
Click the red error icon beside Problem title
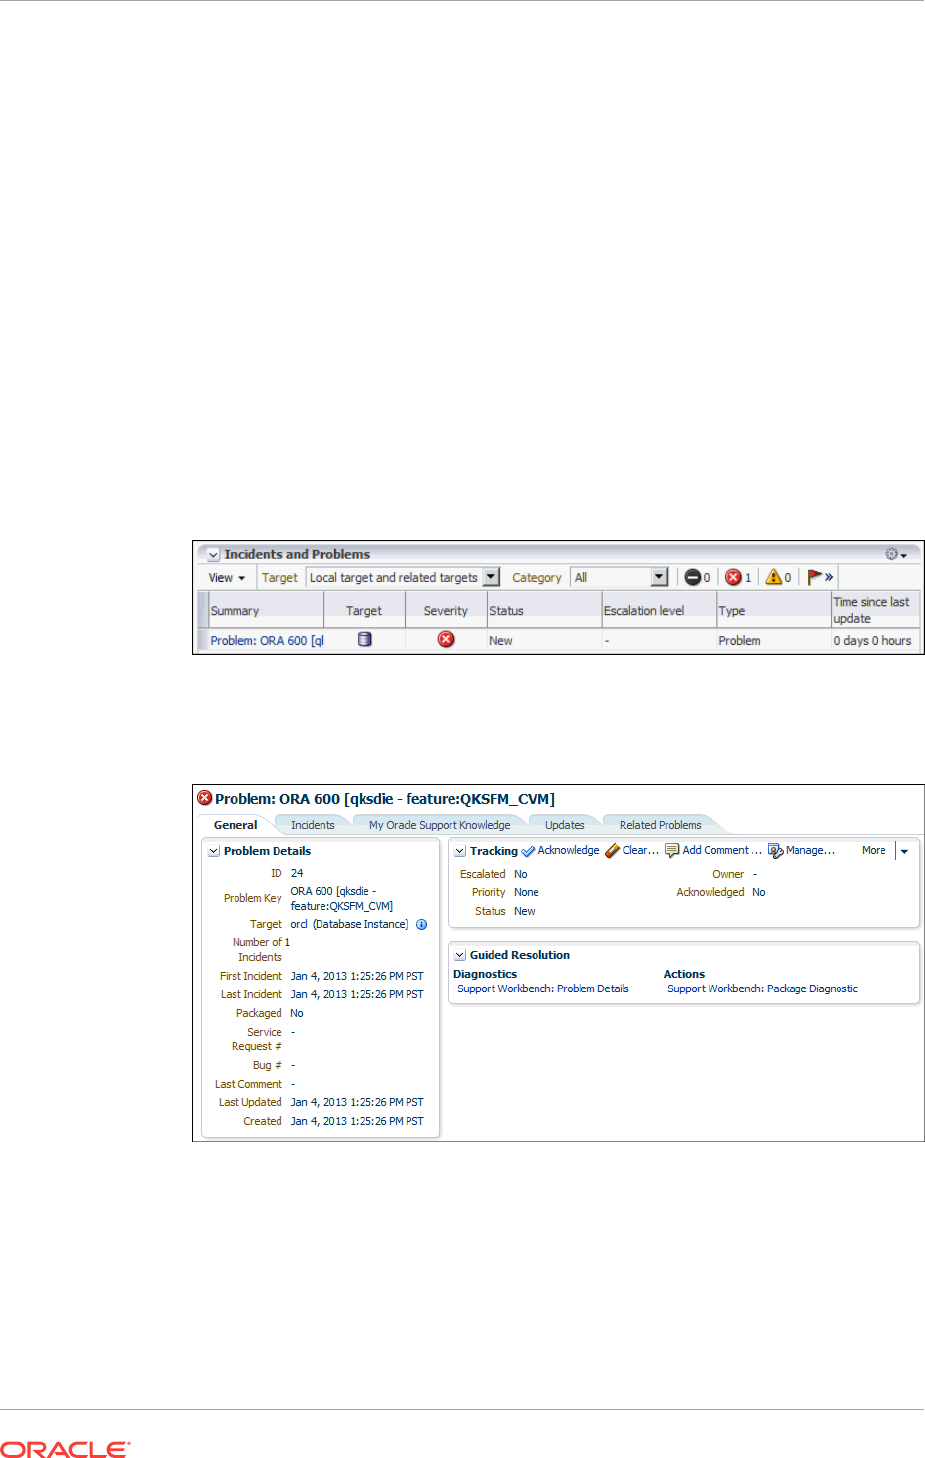pyautogui.click(x=205, y=798)
